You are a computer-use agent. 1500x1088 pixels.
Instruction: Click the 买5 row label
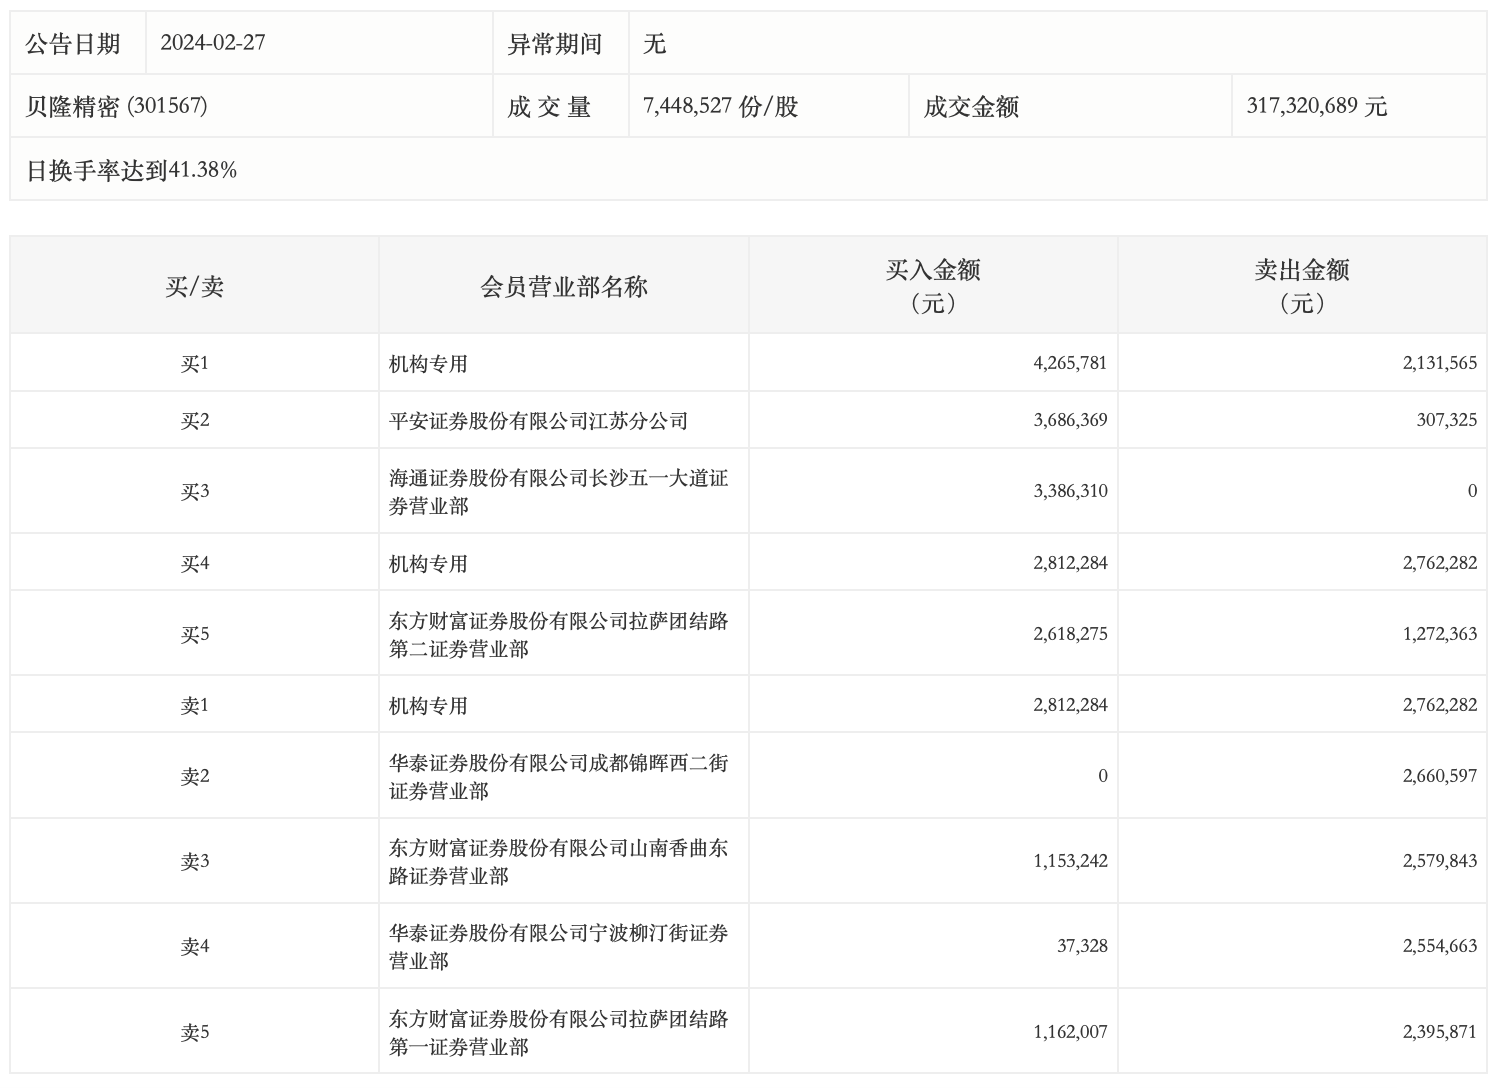coord(195,635)
